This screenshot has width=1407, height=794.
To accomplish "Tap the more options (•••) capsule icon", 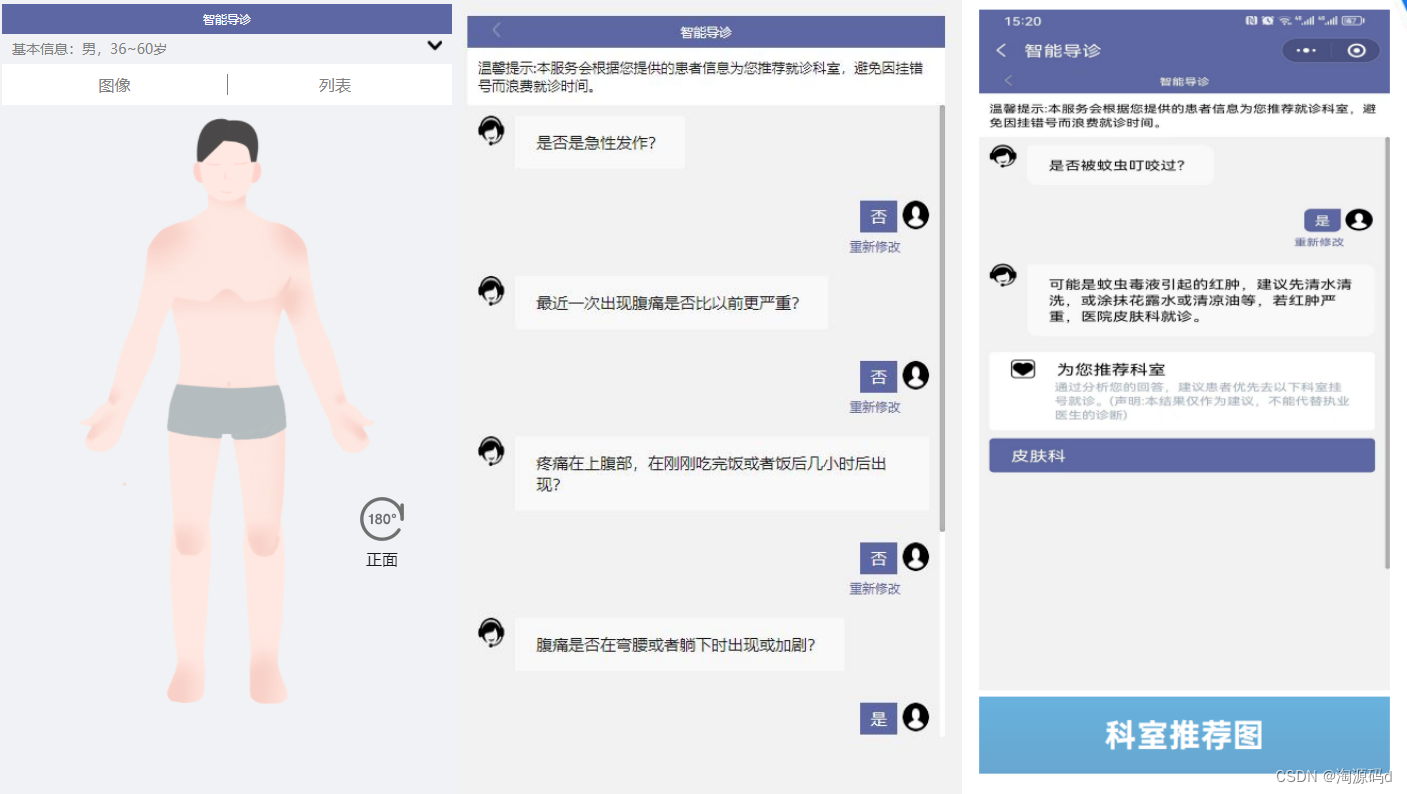I will [1304, 50].
